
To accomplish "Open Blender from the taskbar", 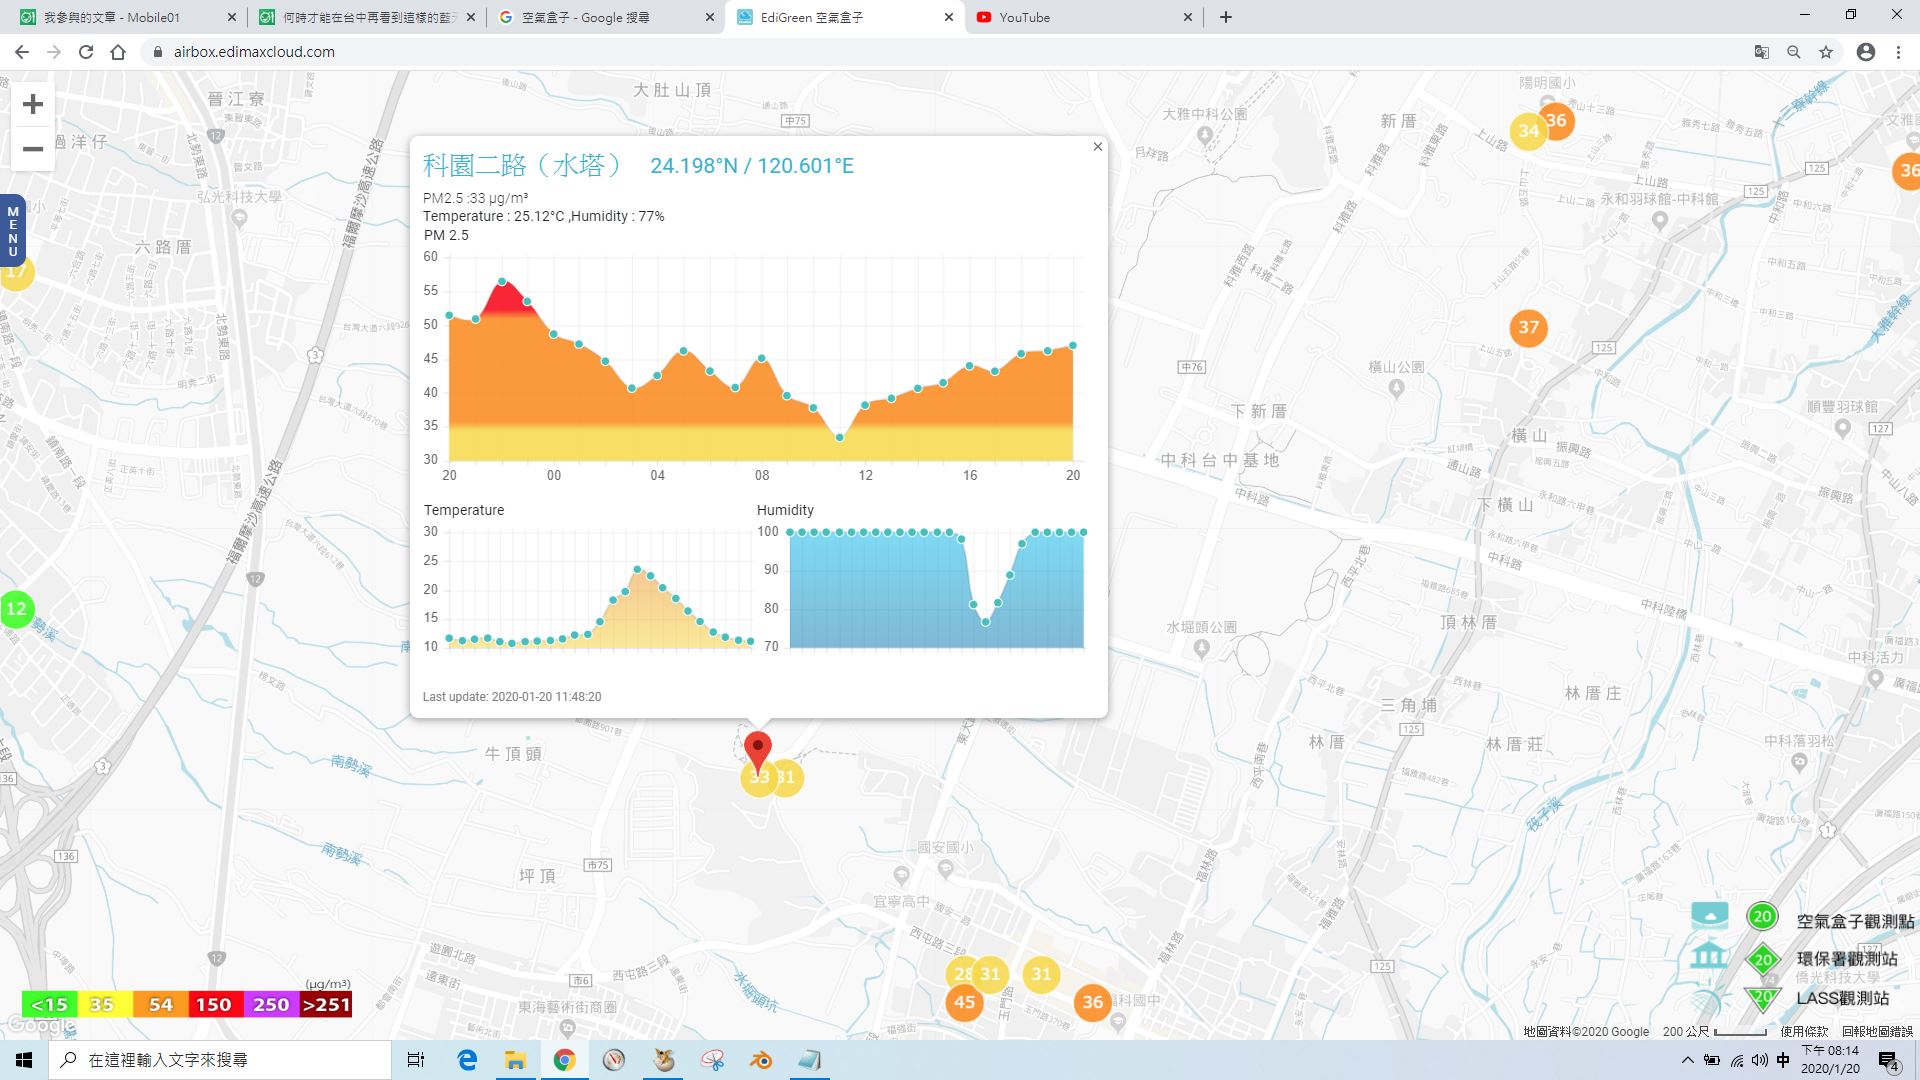I will (761, 1060).
